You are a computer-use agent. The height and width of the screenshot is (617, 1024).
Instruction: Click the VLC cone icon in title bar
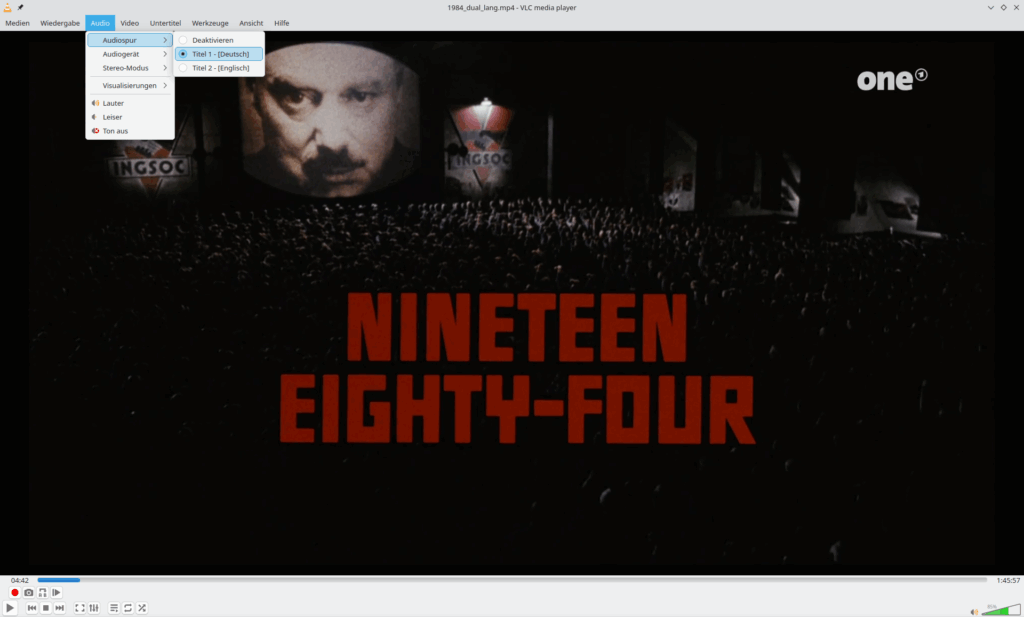click(7, 7)
